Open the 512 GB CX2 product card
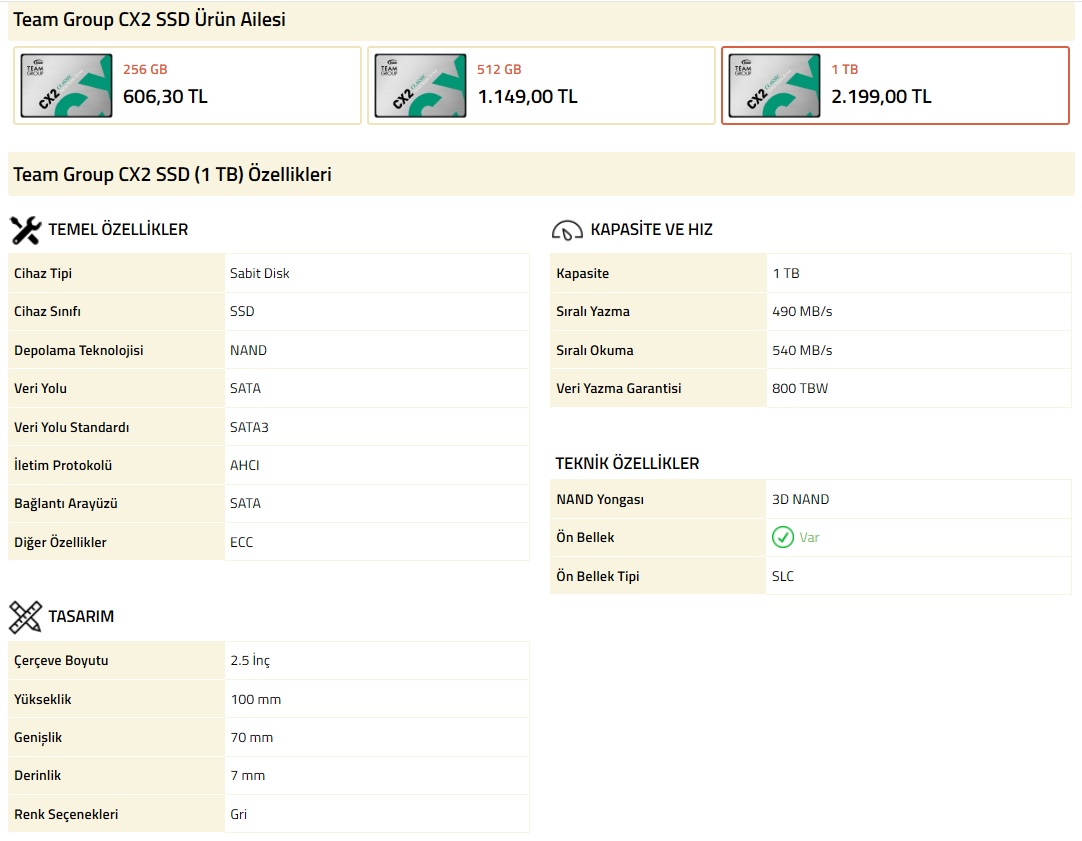This screenshot has height=841, width=1082. click(x=541, y=86)
